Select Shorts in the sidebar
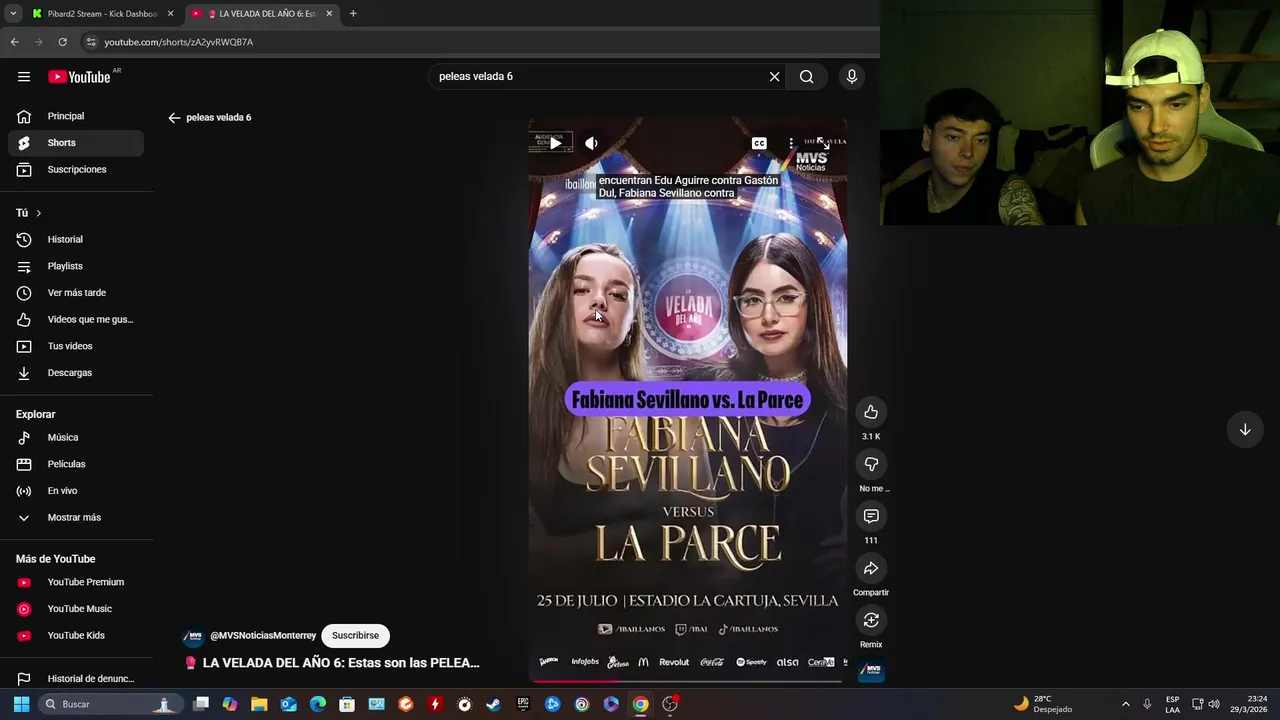Viewport: 1280px width, 720px height. click(x=76, y=143)
